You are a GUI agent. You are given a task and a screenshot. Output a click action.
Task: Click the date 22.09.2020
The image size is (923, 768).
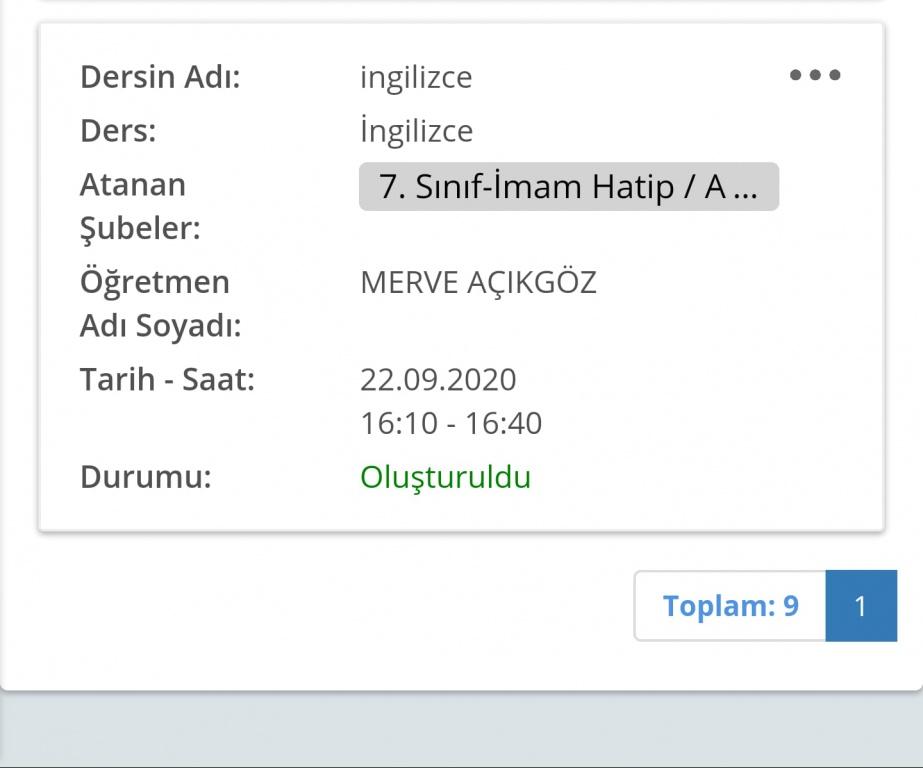(x=438, y=380)
